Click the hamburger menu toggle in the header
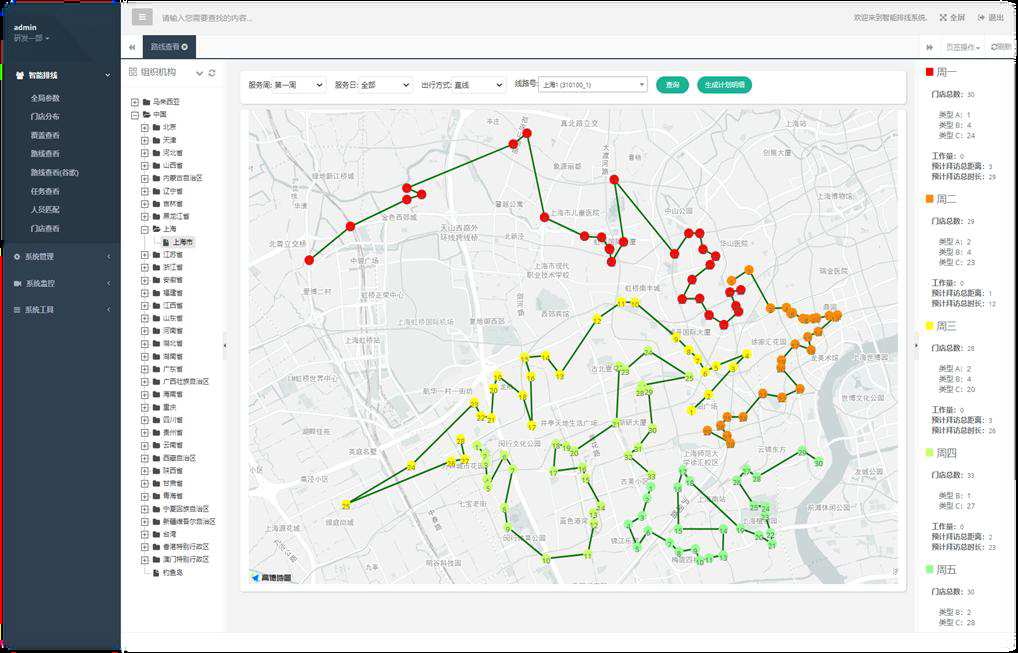This screenshot has width=1018, height=653. [x=142, y=17]
